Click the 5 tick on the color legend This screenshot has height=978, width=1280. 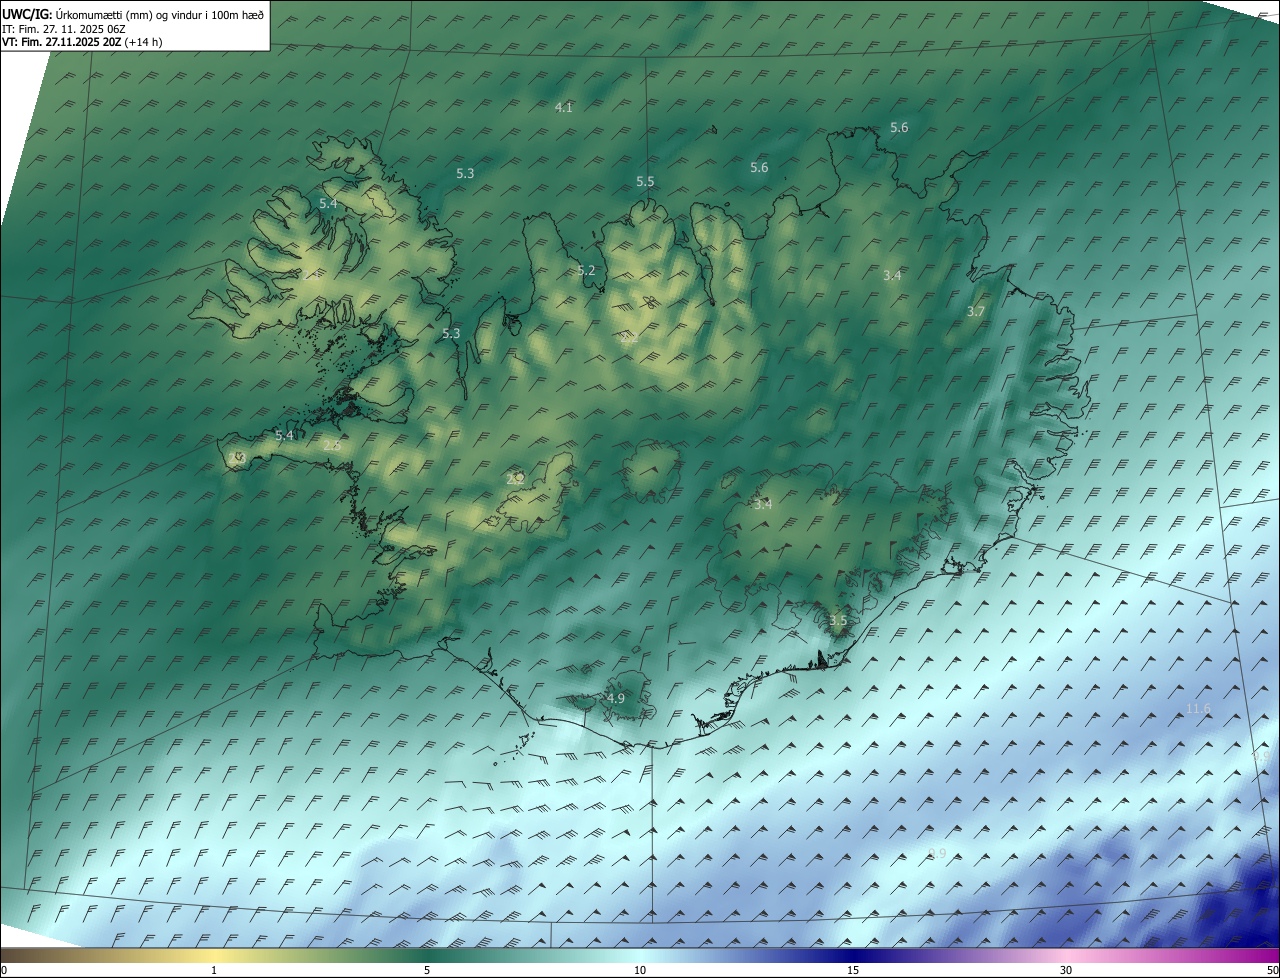[x=427, y=970]
